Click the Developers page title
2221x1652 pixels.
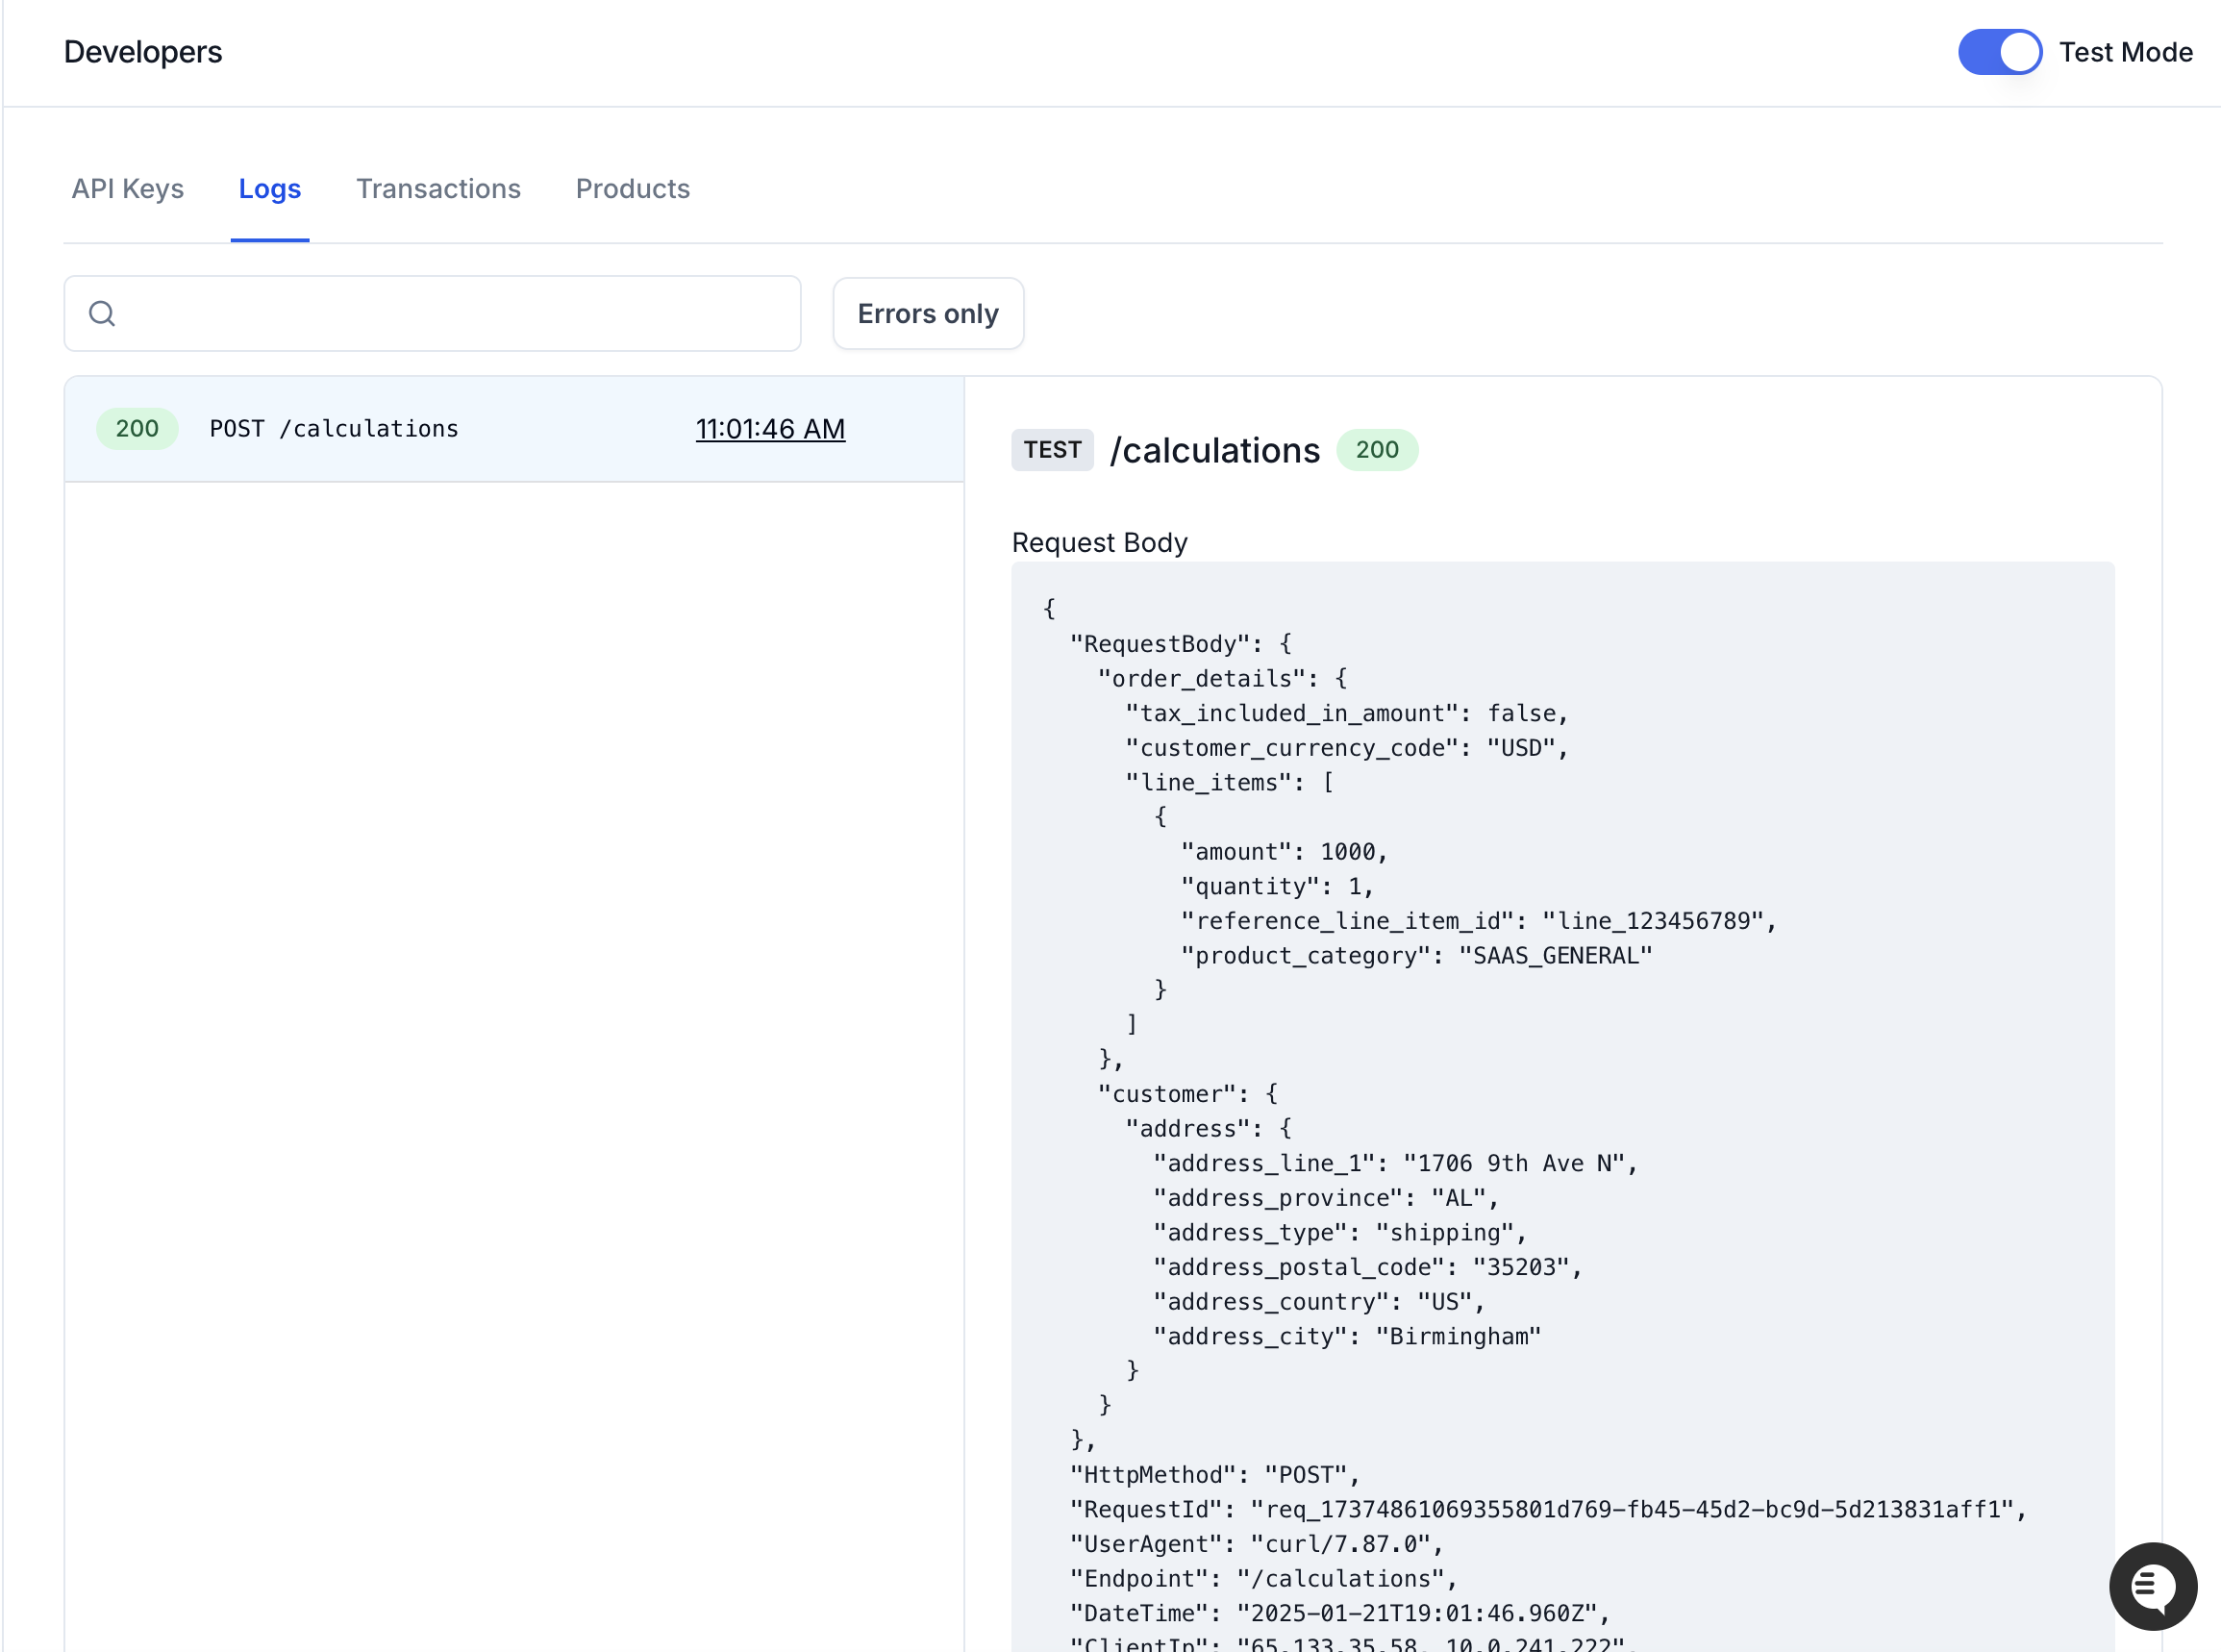point(143,52)
